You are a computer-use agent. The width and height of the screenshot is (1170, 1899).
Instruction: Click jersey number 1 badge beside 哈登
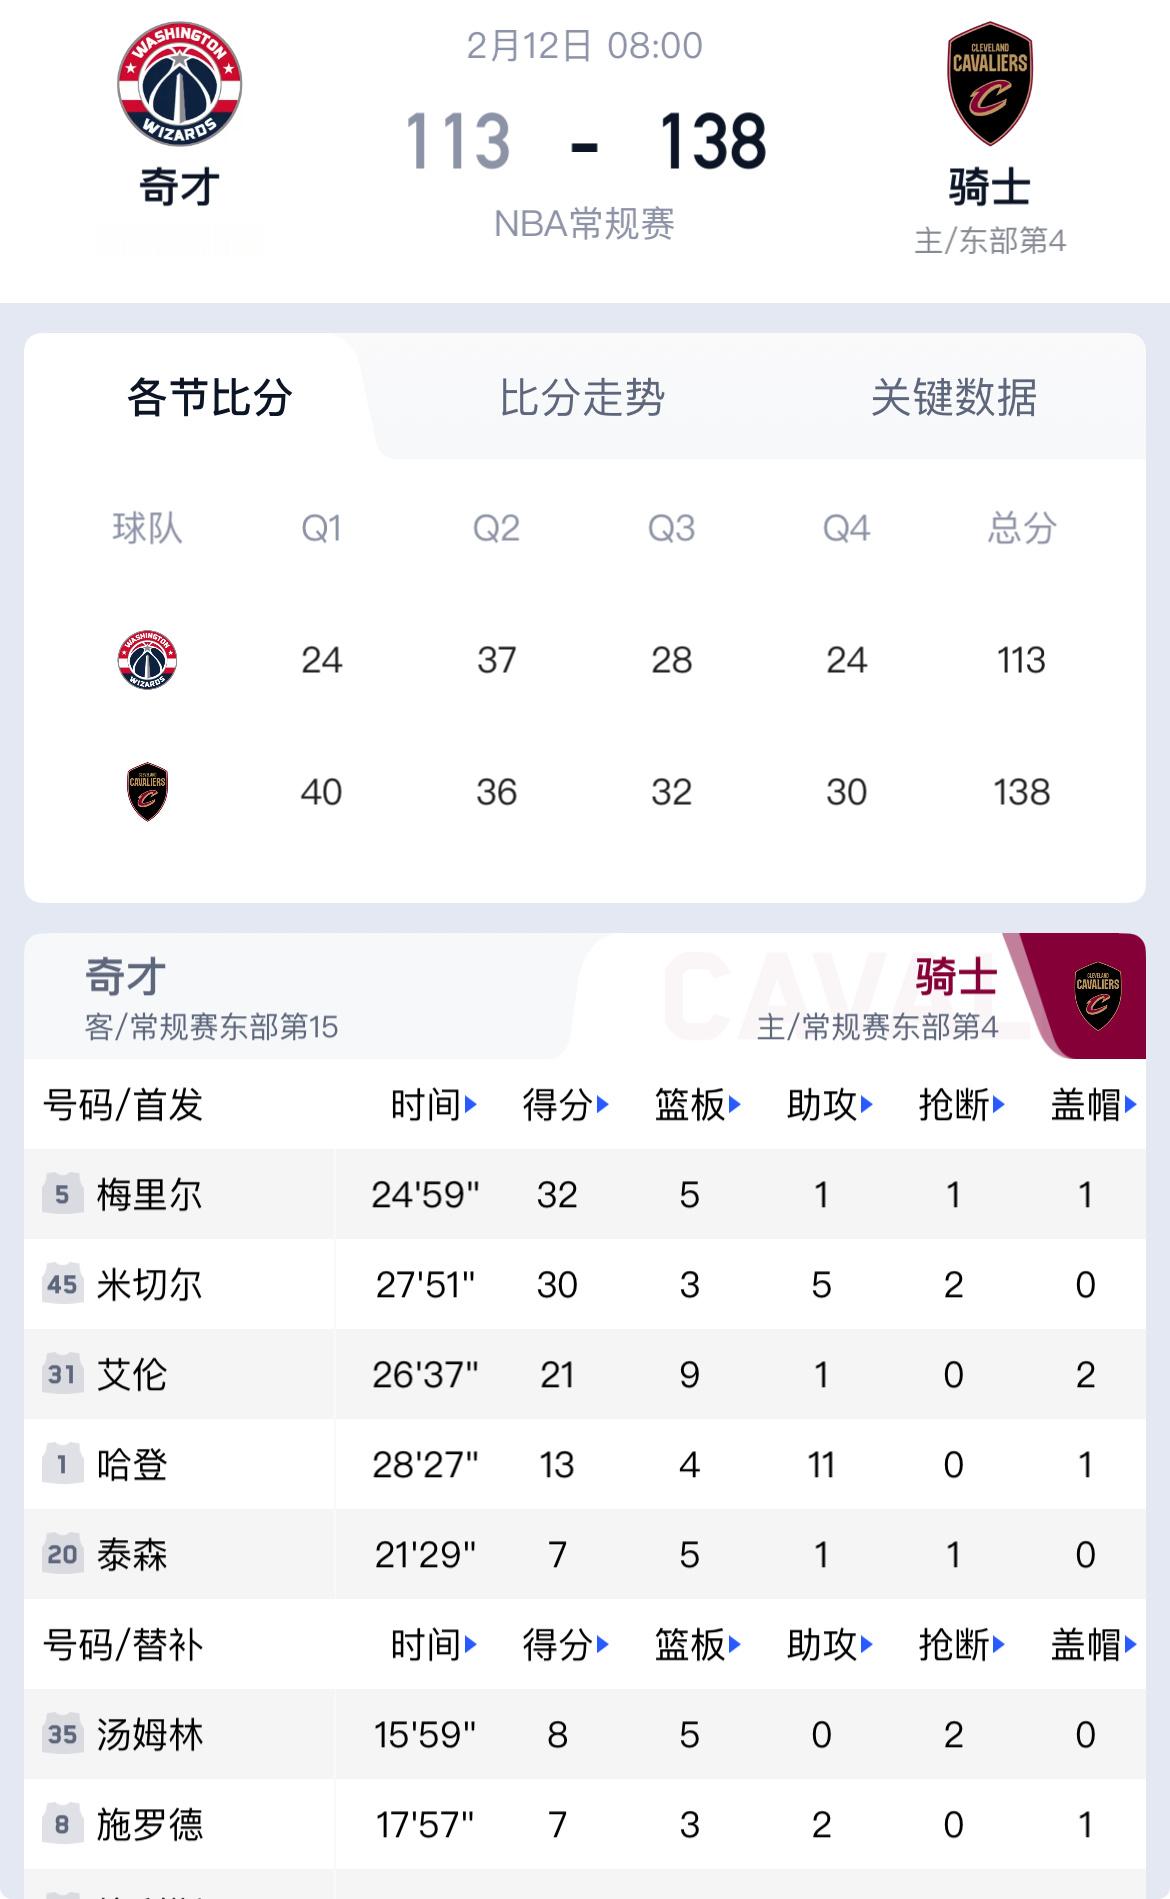[x=63, y=1465]
